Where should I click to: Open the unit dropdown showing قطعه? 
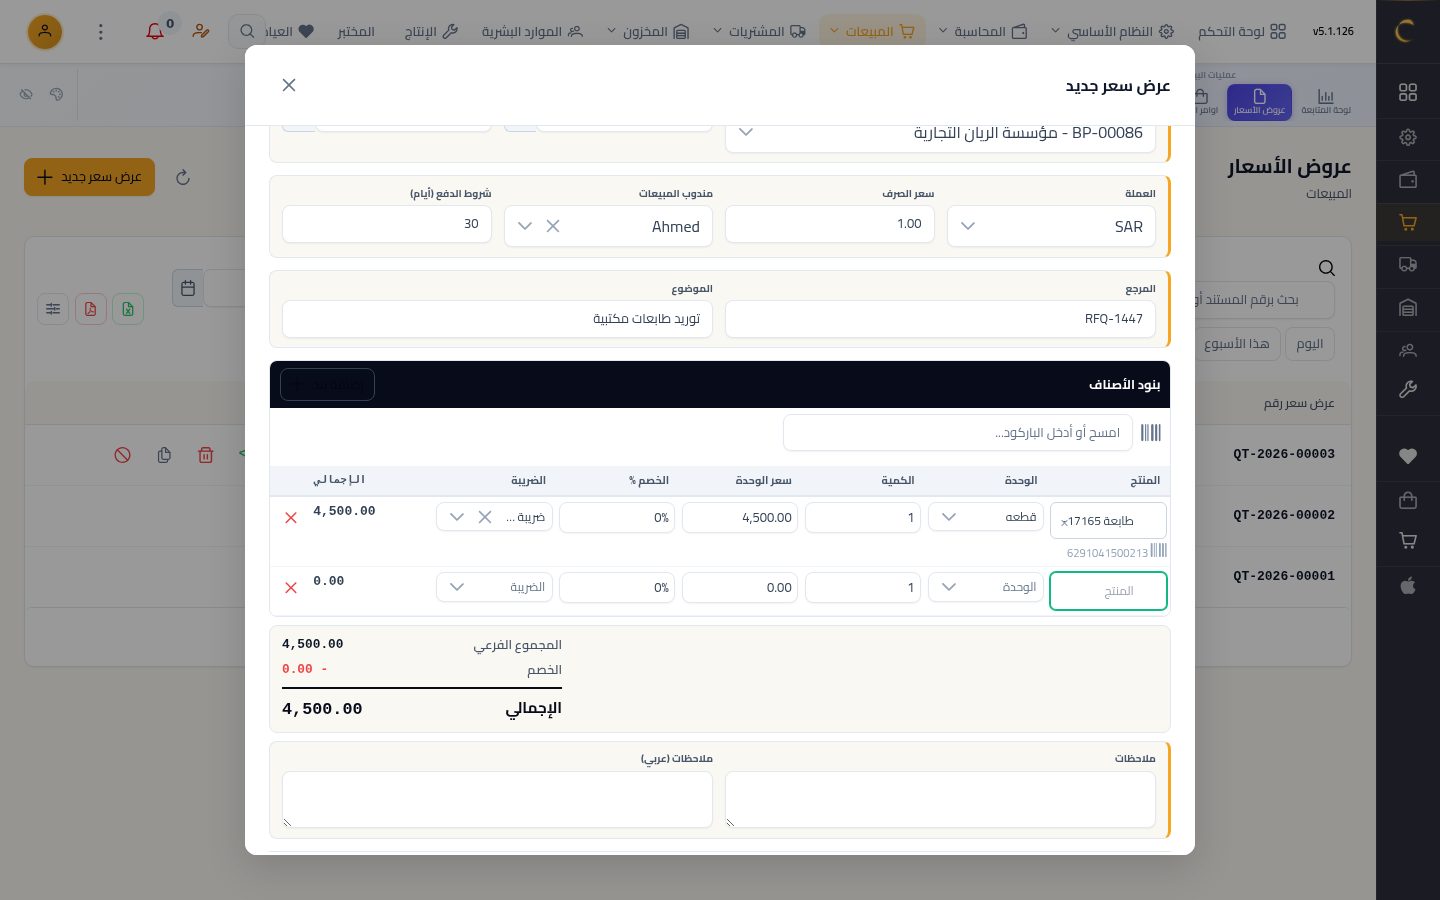point(986,517)
